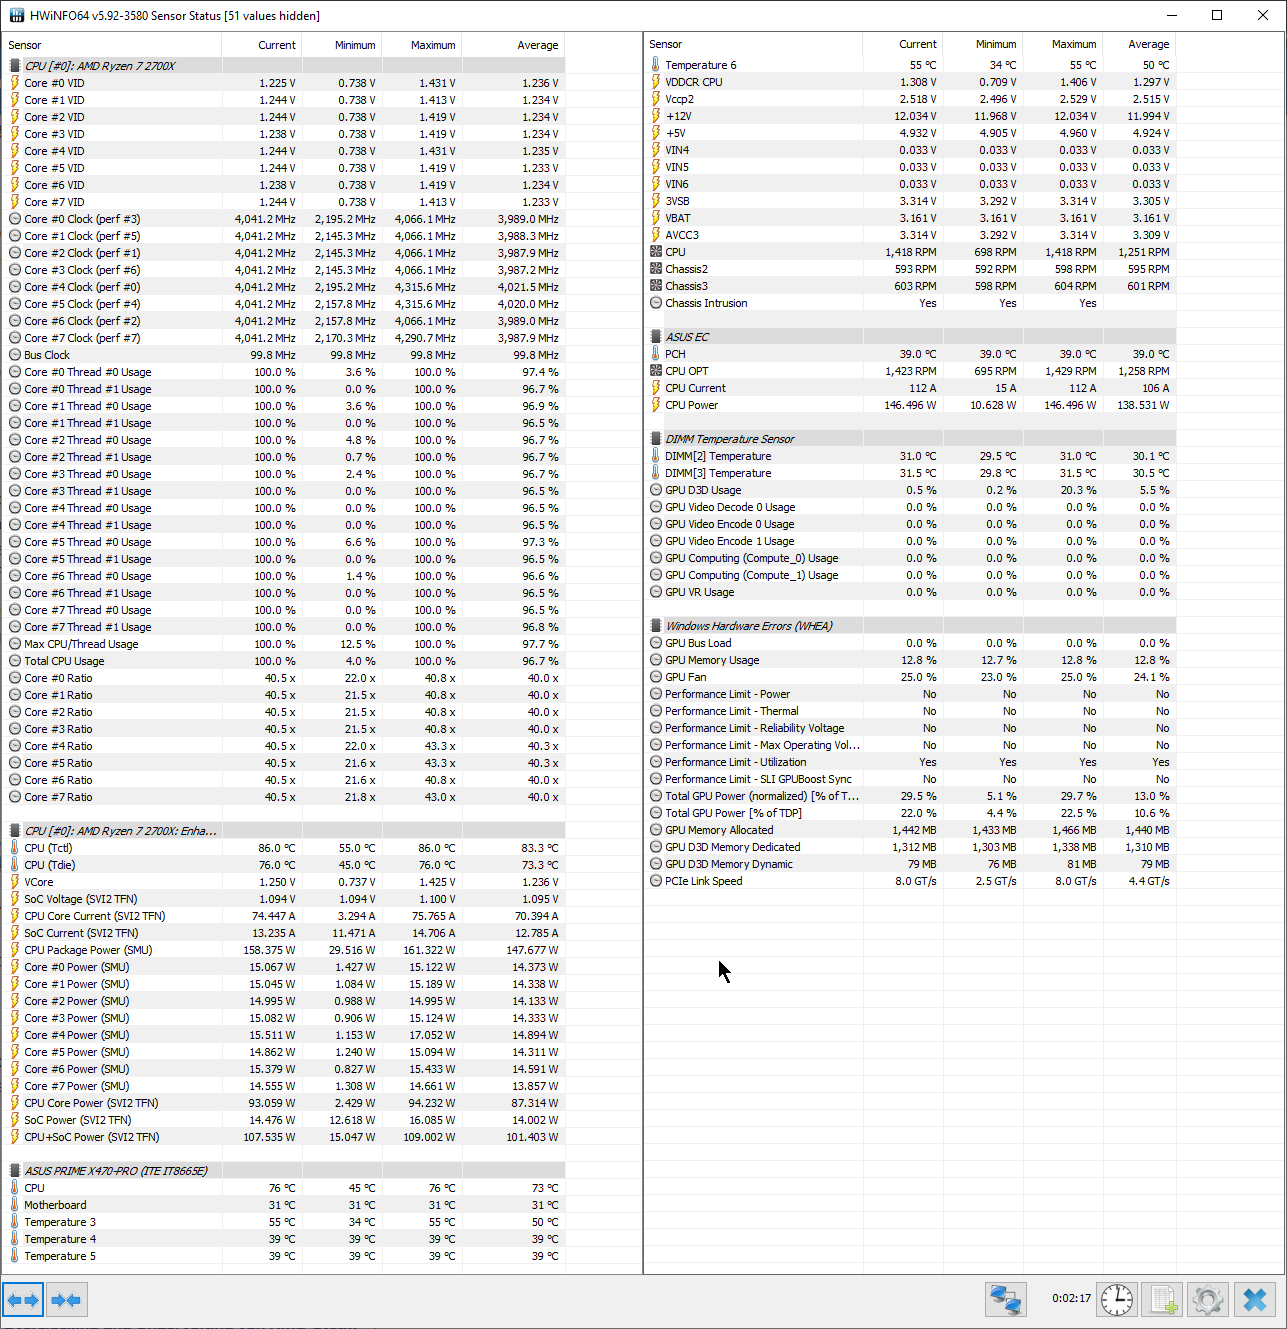
Task: Select the Core #4 Clock (perf #0) row
Action: tap(284, 287)
